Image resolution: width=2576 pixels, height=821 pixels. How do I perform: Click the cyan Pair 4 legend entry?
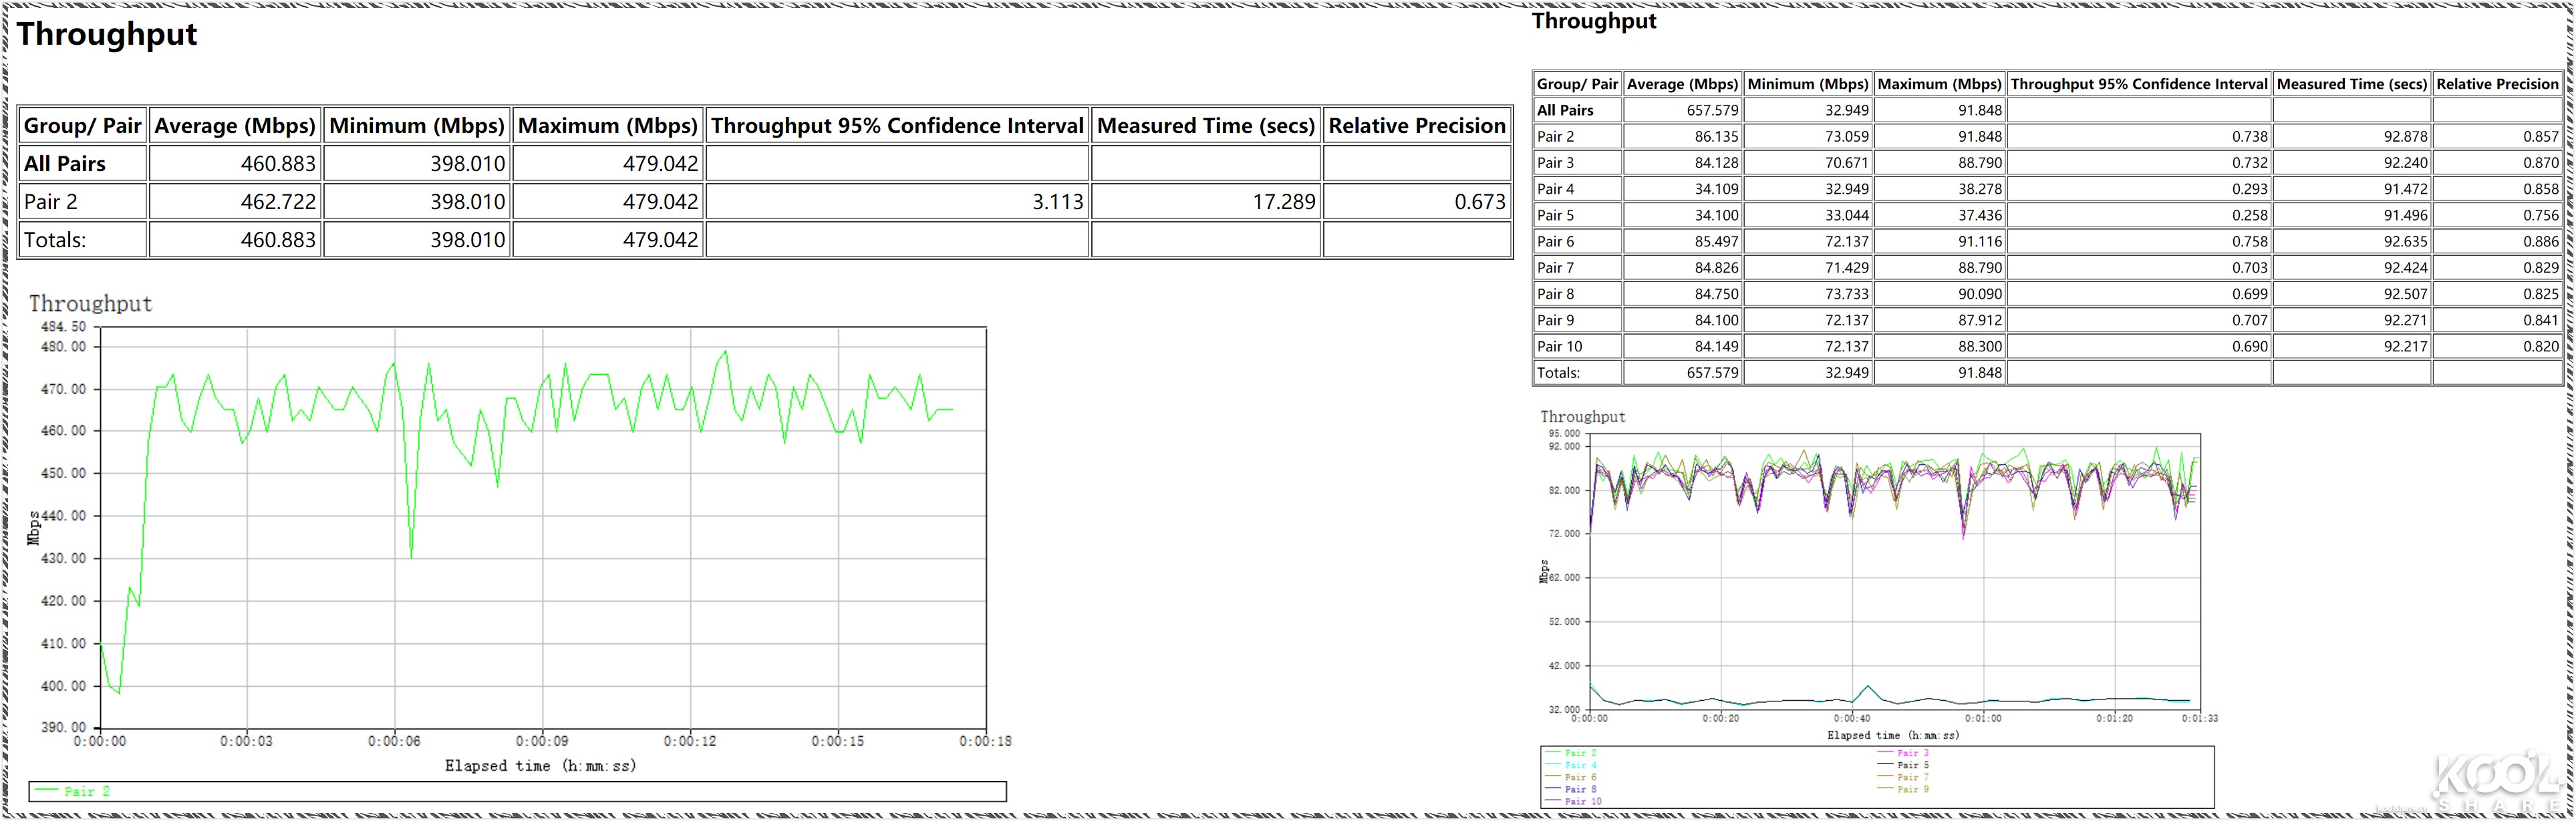tap(1580, 765)
